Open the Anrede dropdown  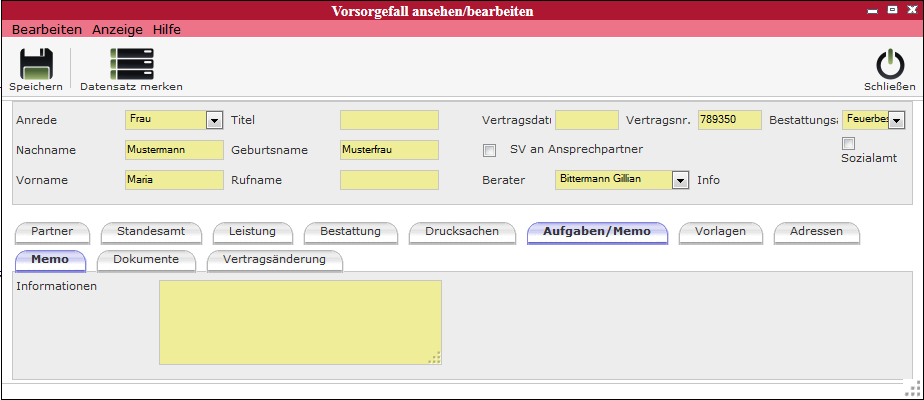point(213,121)
